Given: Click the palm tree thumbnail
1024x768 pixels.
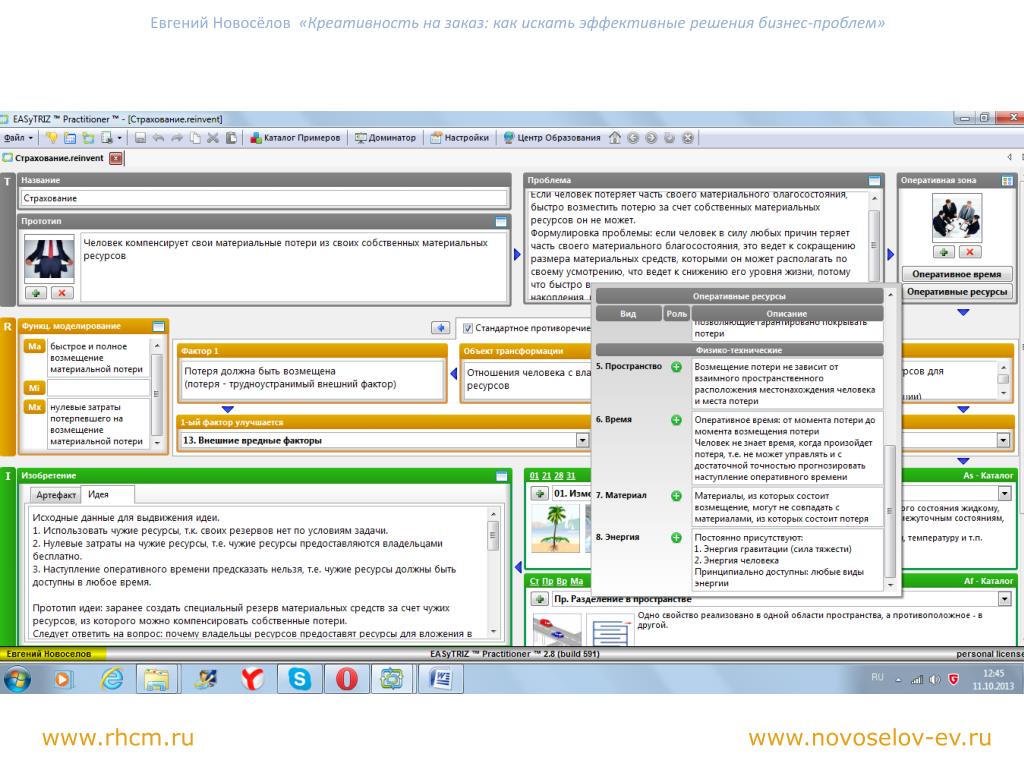Looking at the screenshot, I should click(555, 529).
